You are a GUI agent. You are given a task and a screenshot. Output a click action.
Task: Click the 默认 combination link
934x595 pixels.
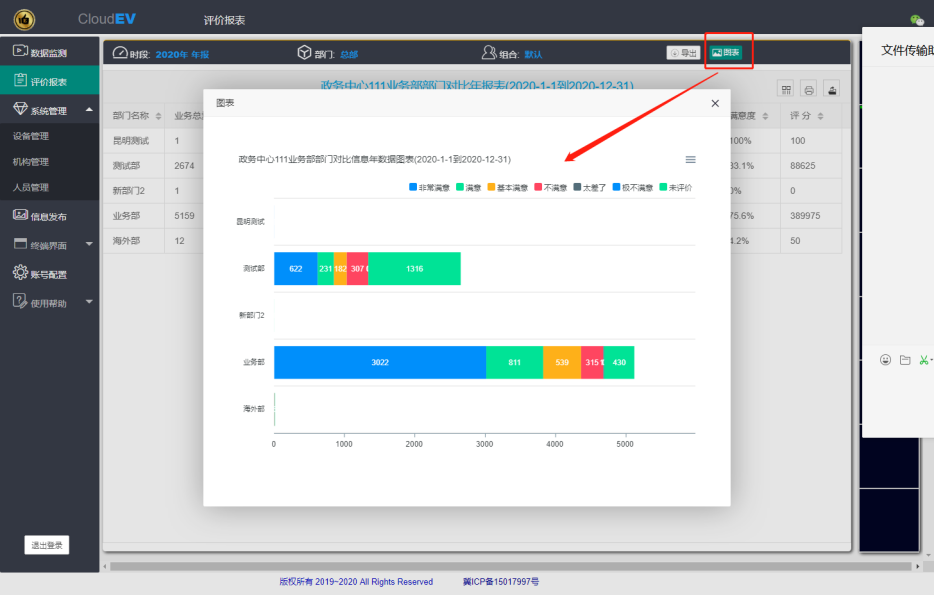[x=533, y=54]
